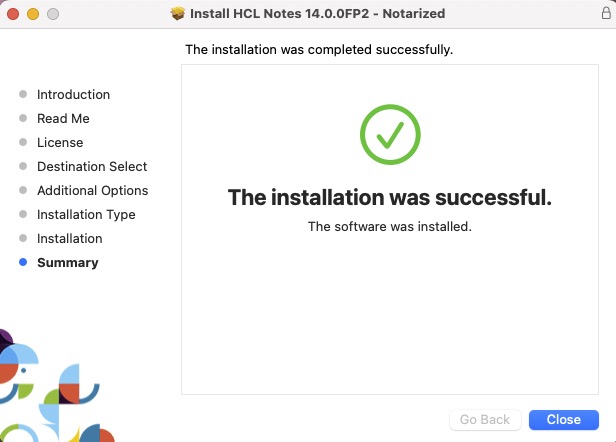Click the "The software was installed." text
Screen dimensions: 616x442
[389, 227]
